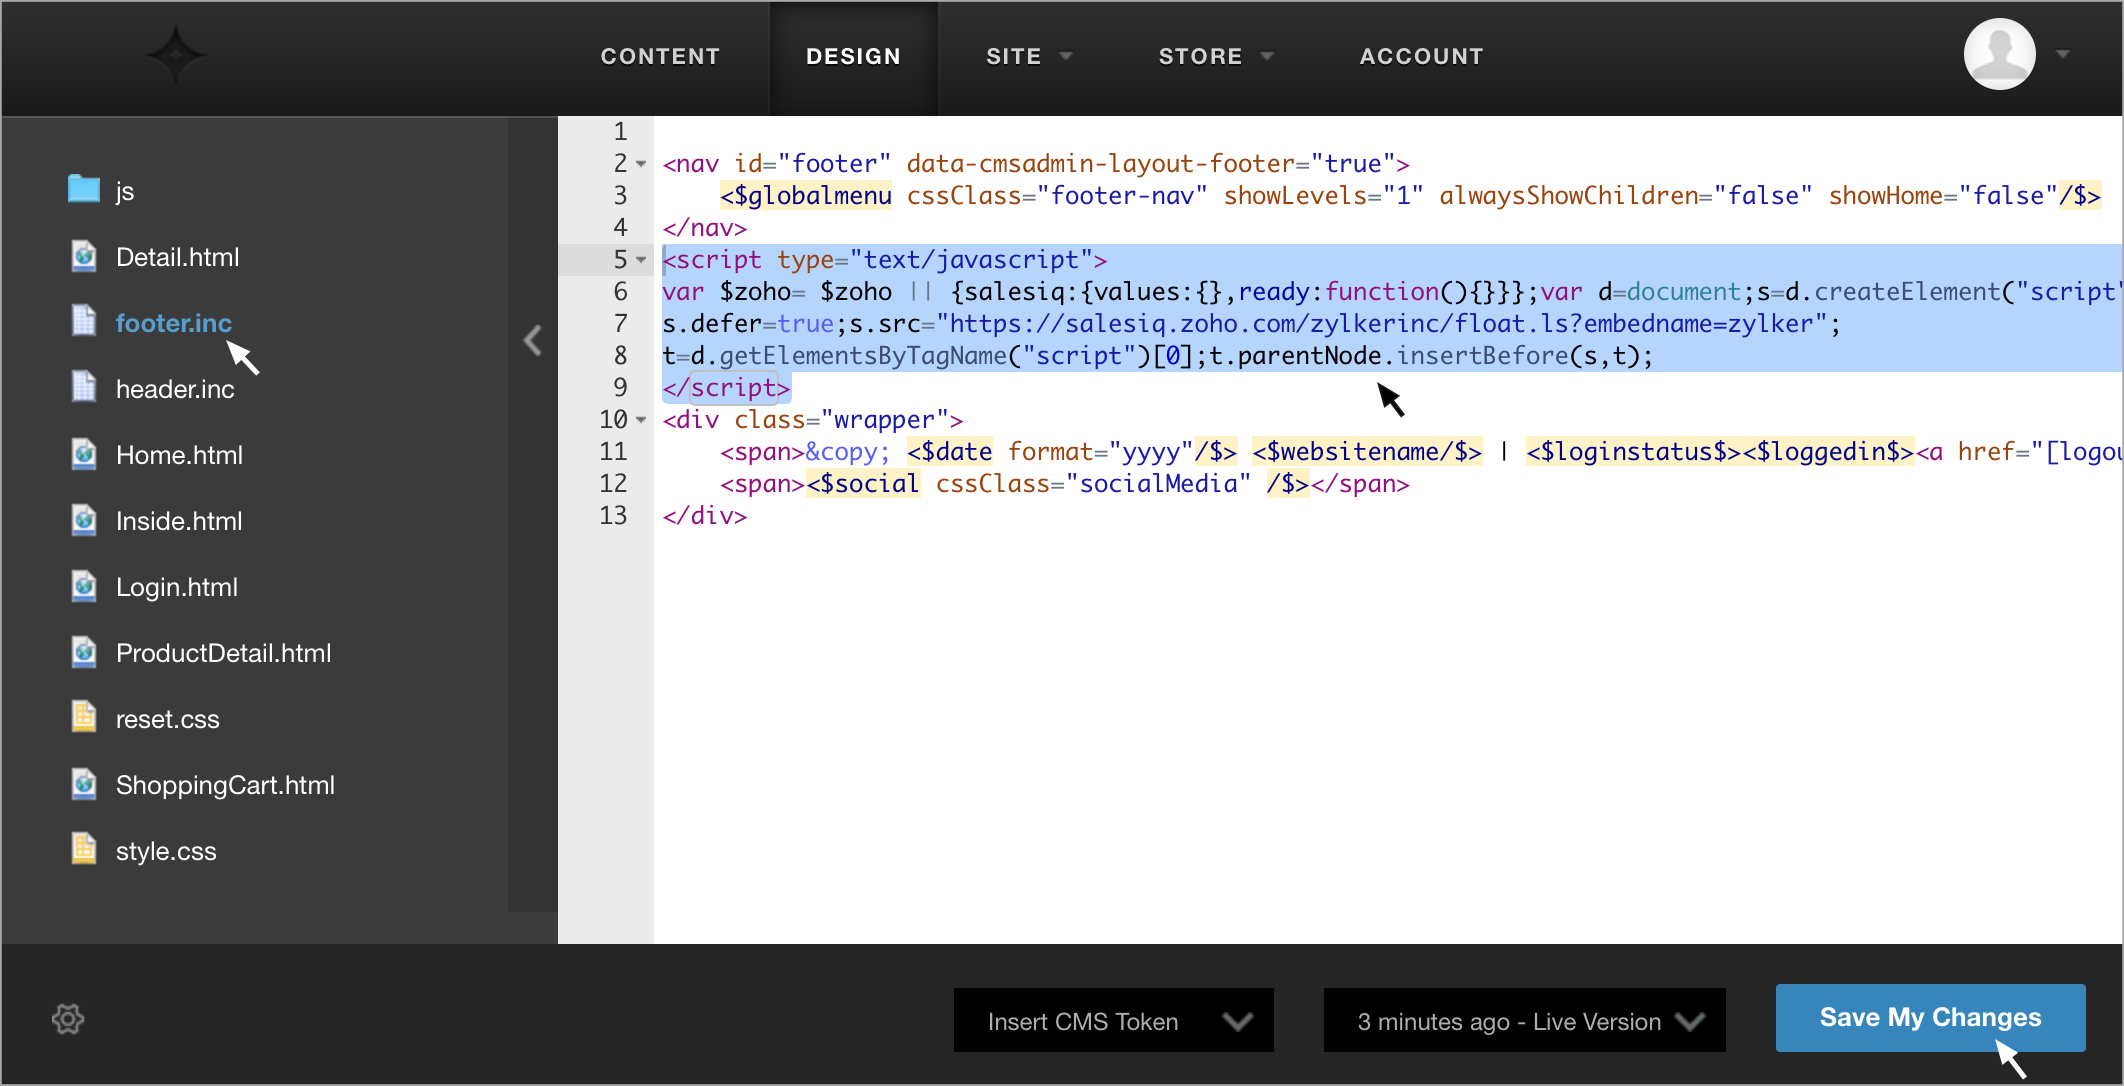This screenshot has width=2124, height=1086.
Task: Click Save My Changes button
Action: (x=1930, y=1017)
